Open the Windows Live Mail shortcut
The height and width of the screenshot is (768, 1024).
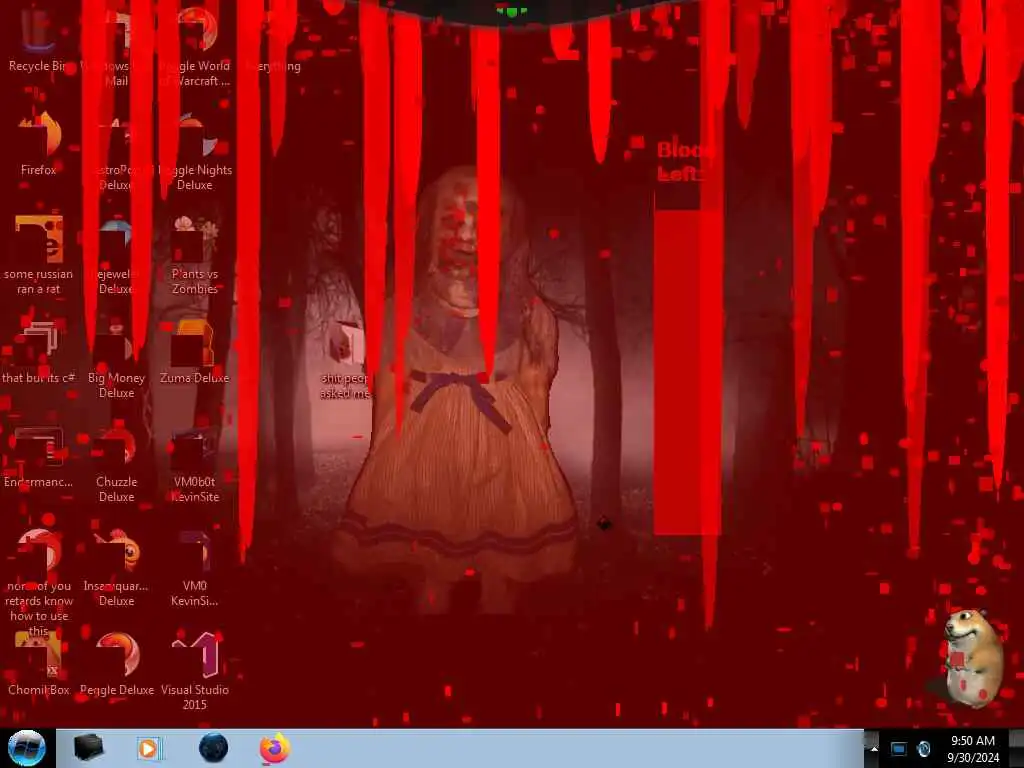tap(116, 46)
